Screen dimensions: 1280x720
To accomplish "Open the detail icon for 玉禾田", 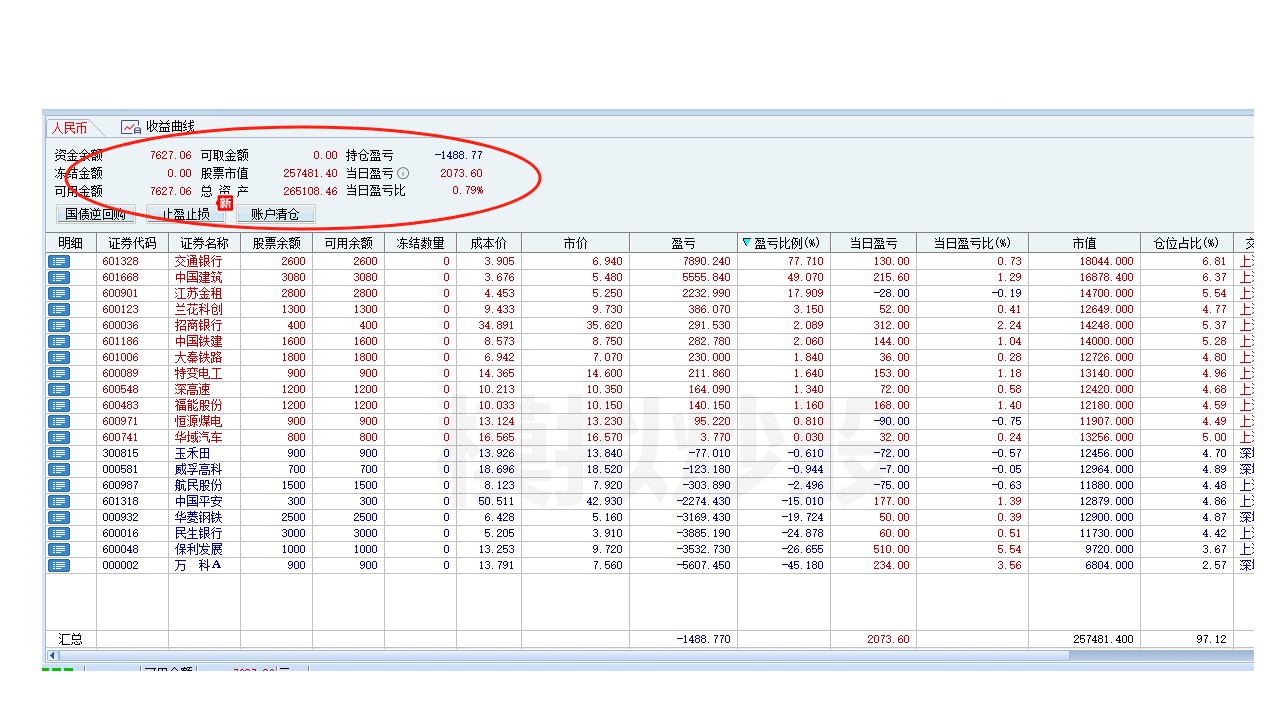I will coord(59,453).
